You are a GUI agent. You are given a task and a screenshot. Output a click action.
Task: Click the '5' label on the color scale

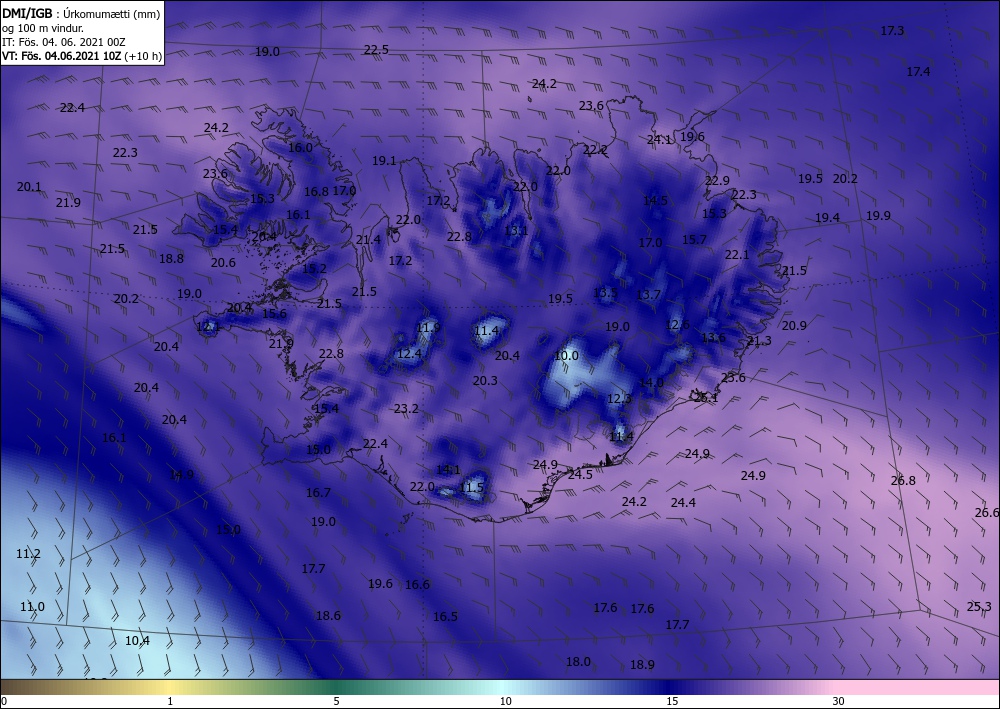coord(336,701)
